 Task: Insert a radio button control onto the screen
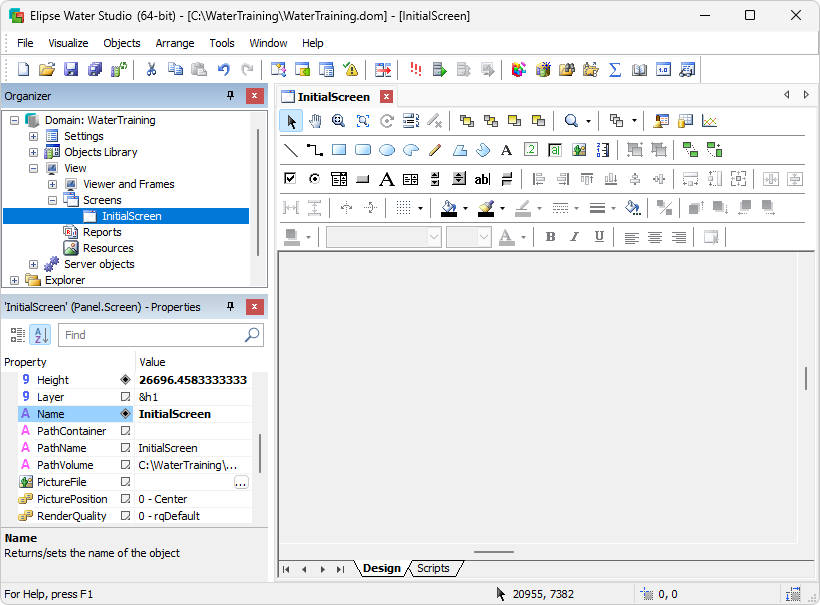pyautogui.click(x=314, y=178)
